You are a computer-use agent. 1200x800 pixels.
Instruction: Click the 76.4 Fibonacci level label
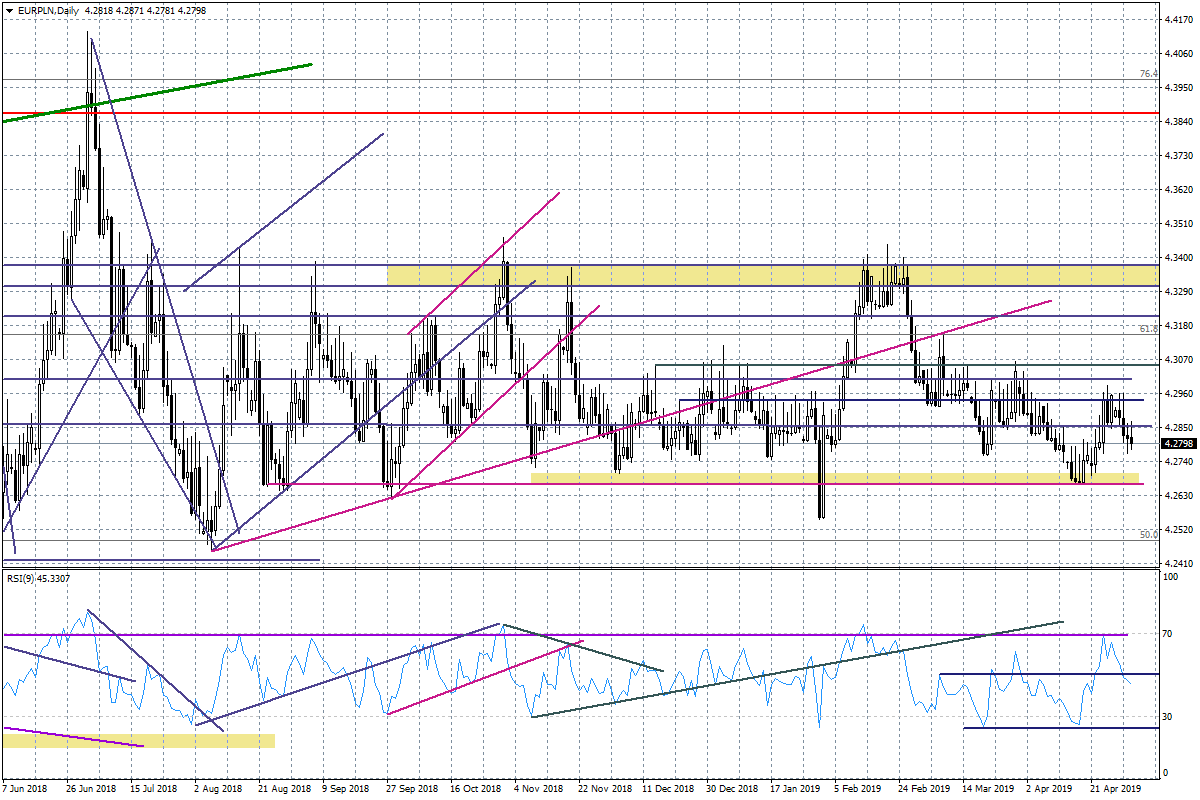(x=1148, y=74)
